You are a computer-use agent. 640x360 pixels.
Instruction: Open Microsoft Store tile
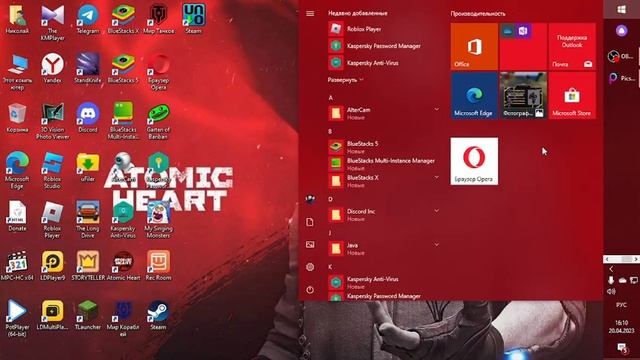point(572,96)
